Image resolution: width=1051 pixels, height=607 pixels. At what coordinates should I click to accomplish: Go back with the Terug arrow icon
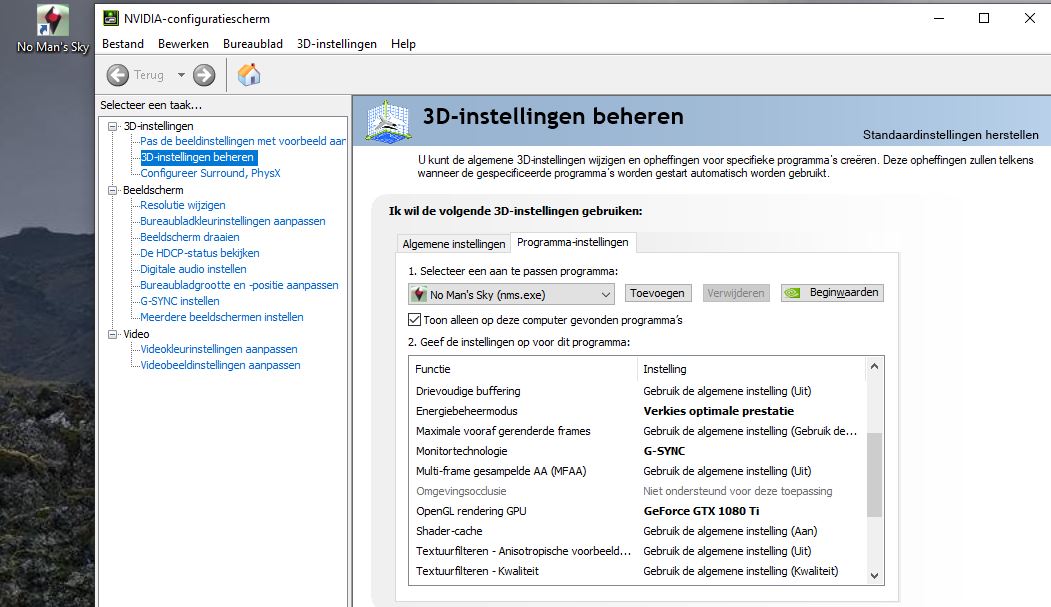118,75
